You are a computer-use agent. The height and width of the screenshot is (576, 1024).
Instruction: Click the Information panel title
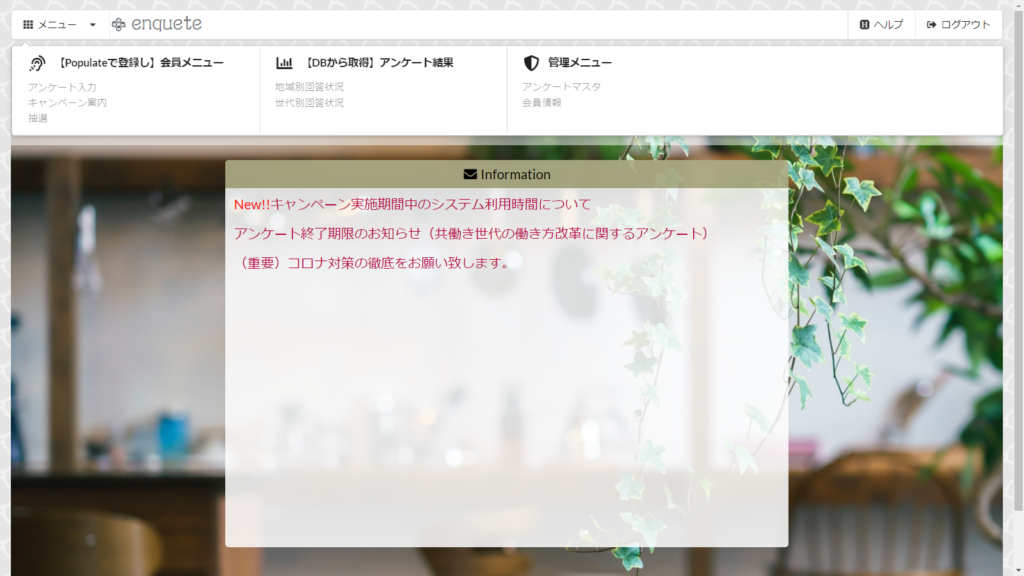tap(515, 174)
